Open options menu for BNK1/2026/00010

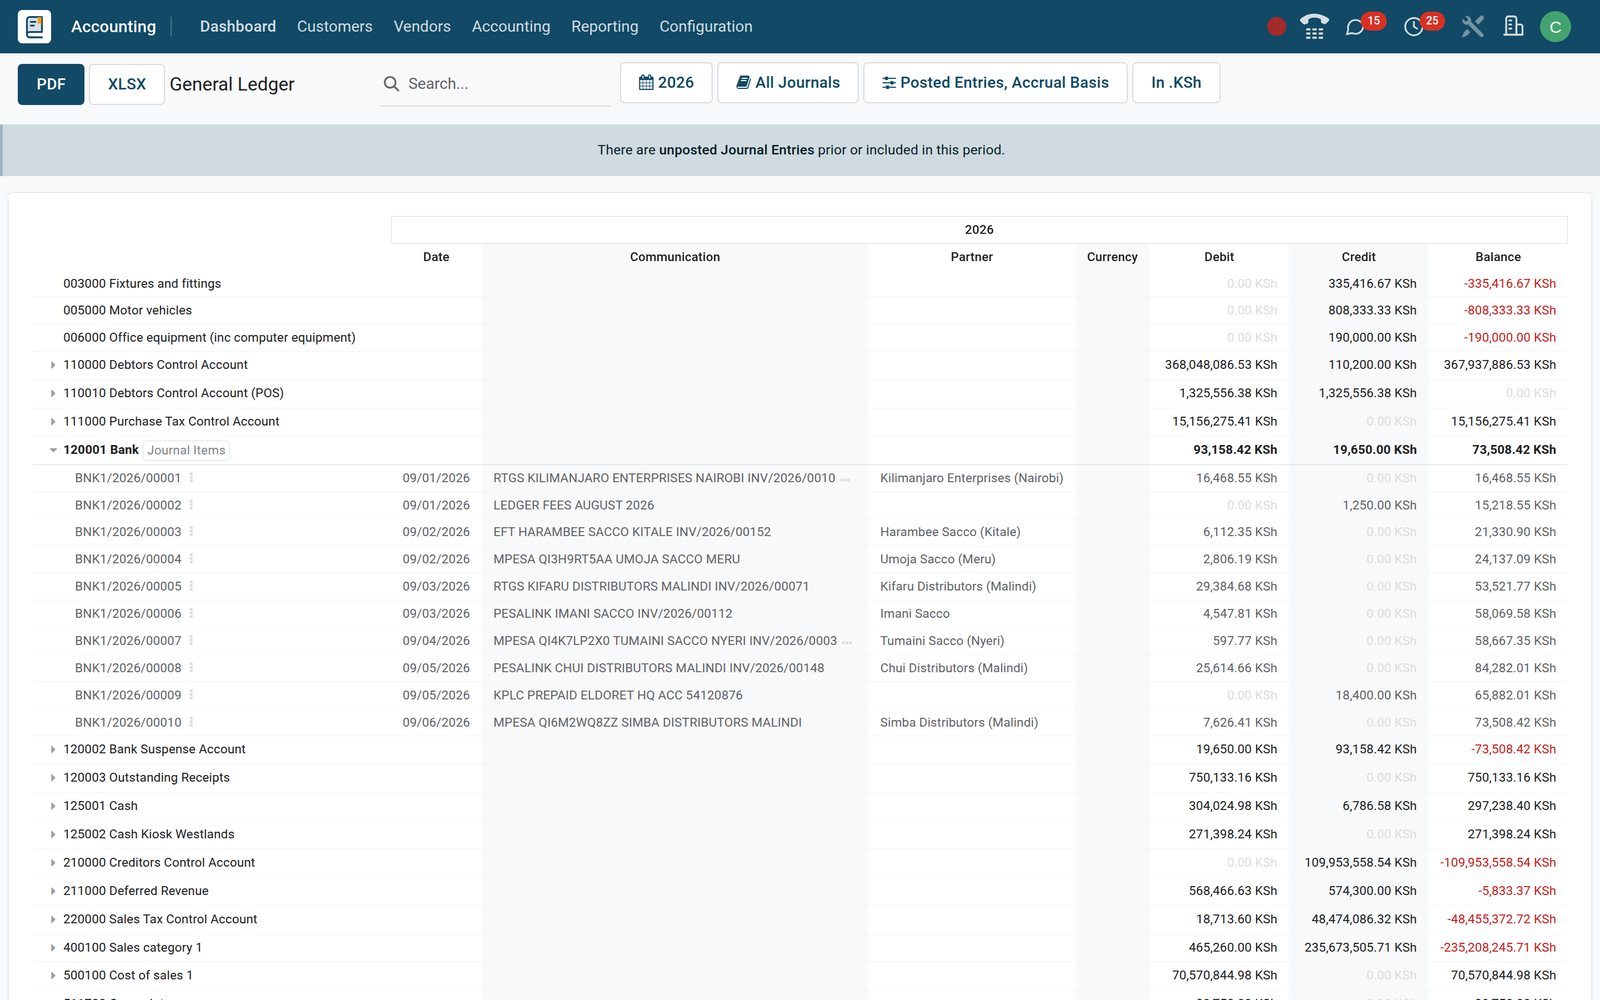click(x=191, y=722)
